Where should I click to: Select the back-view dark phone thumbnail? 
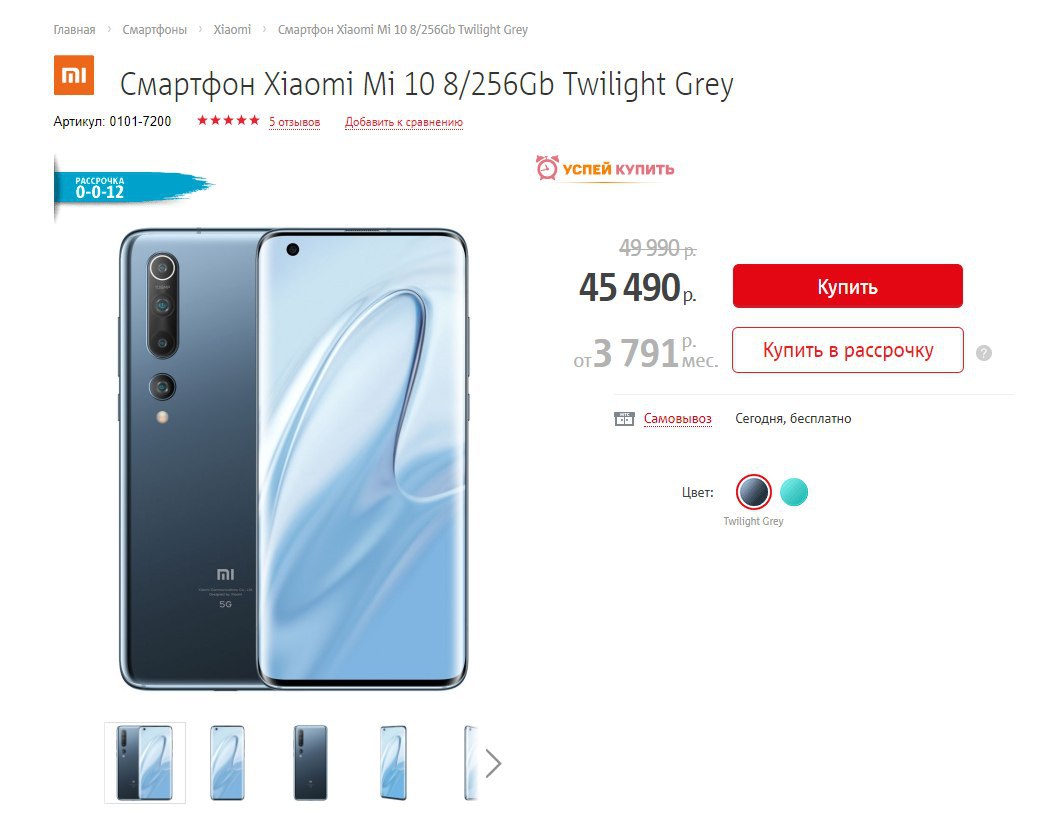pyautogui.click(x=310, y=762)
